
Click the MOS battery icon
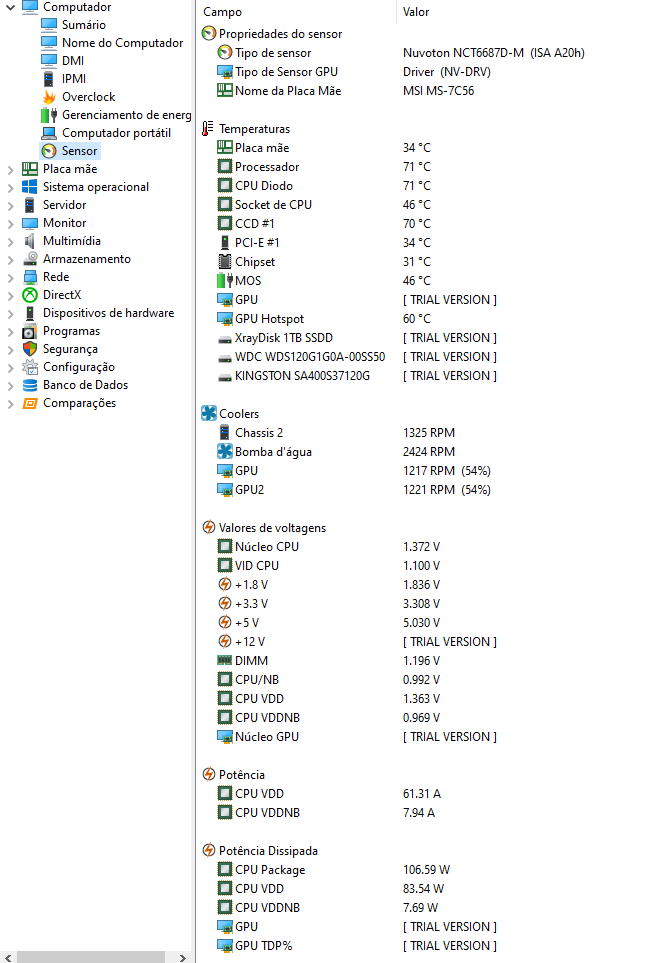click(225, 281)
